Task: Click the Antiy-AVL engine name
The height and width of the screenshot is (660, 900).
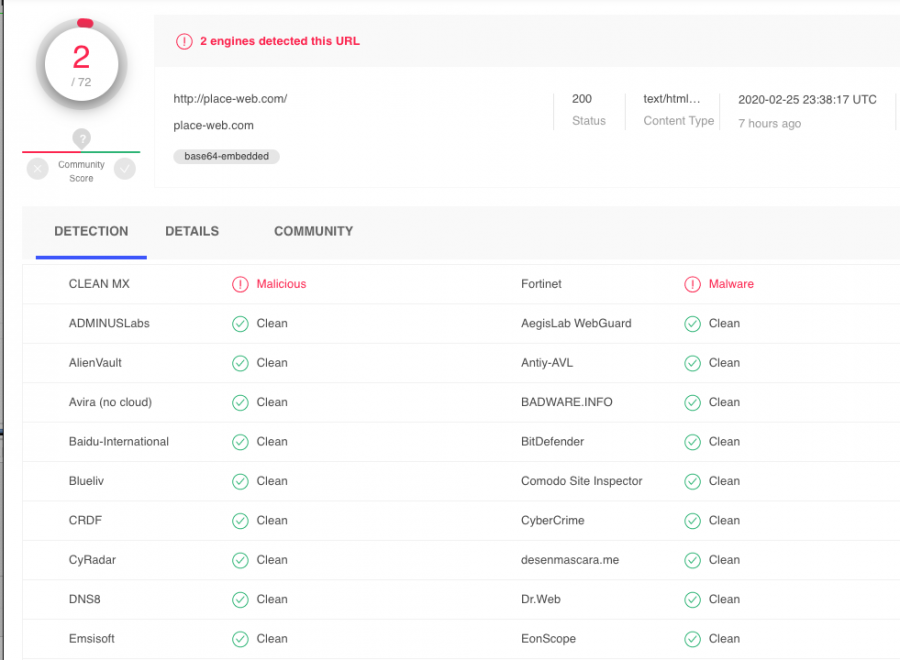Action: click(547, 363)
